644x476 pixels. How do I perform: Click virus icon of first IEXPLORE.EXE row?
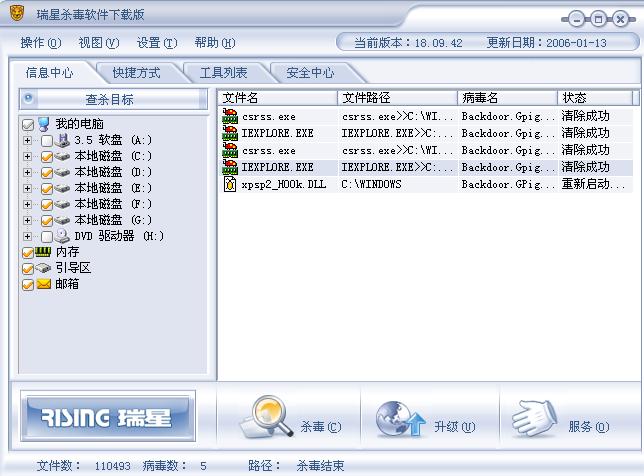pyautogui.click(x=230, y=133)
